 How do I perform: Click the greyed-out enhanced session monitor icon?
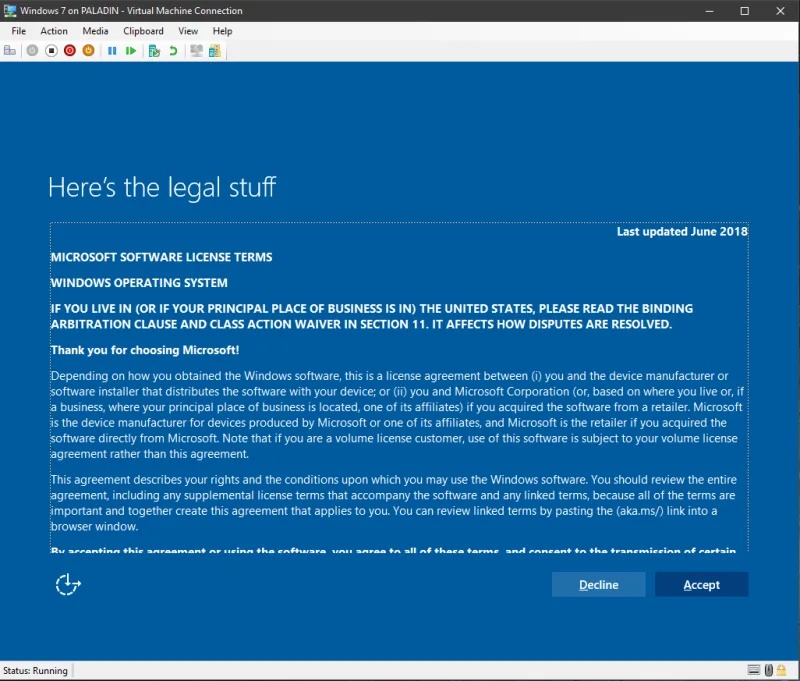click(x=196, y=51)
